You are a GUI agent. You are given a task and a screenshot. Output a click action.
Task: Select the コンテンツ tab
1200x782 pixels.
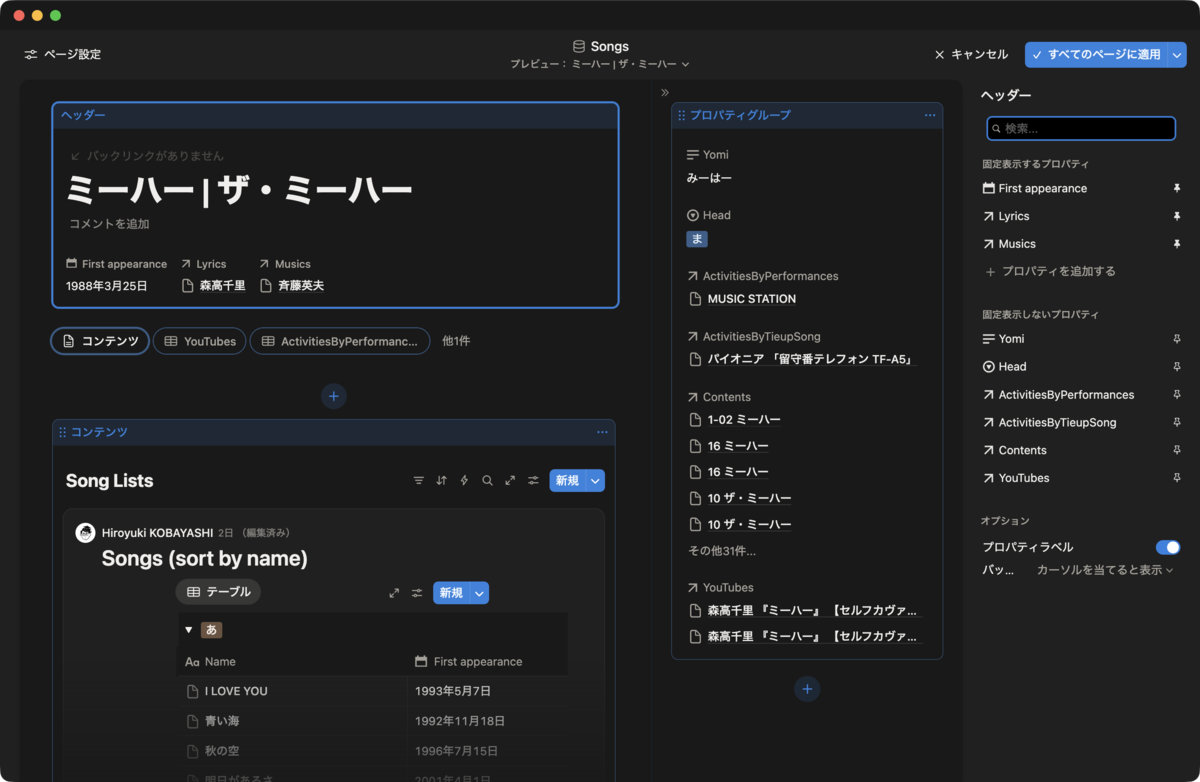pyautogui.click(x=100, y=341)
